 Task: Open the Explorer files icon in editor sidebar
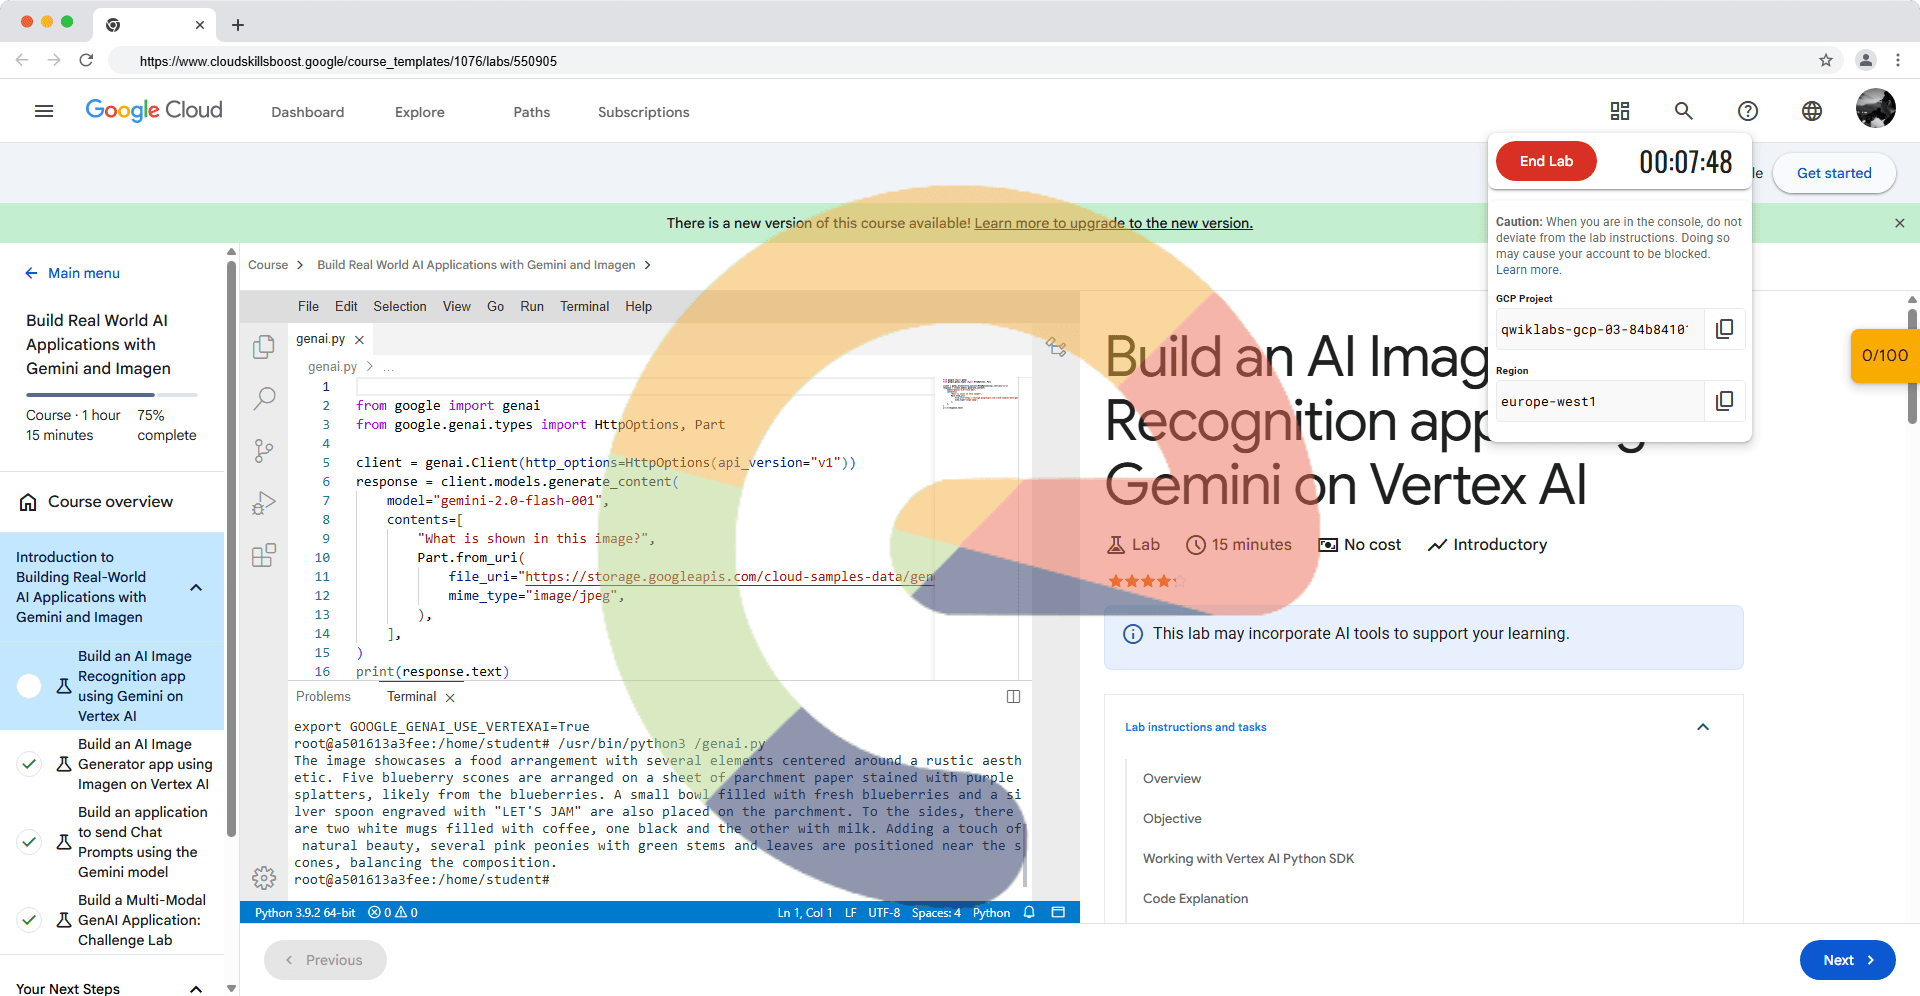tap(264, 347)
